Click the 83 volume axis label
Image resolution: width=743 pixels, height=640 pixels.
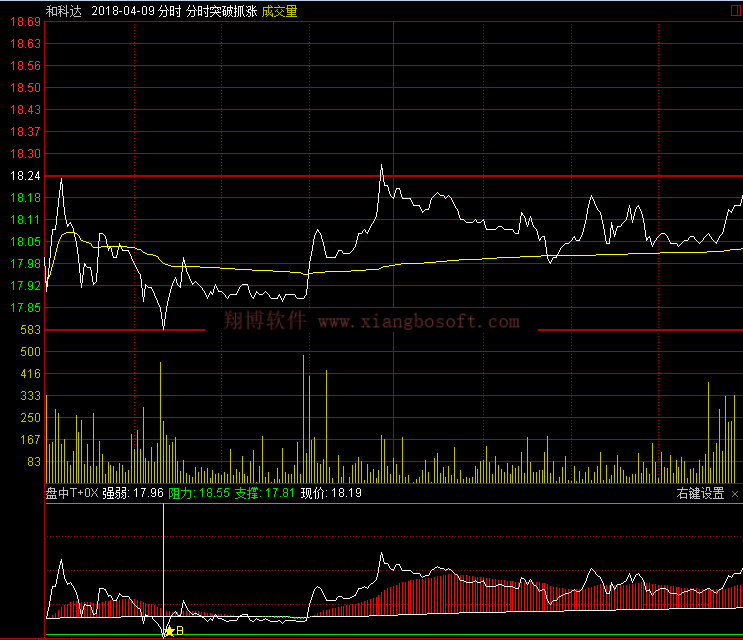[x=34, y=462]
